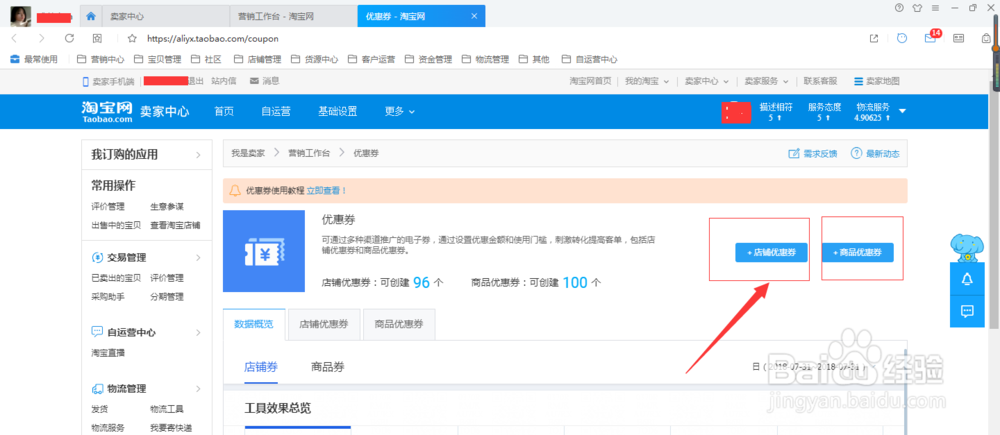Open 基础设置 in blue navbar
This screenshot has width=1000, height=435.
[337, 111]
